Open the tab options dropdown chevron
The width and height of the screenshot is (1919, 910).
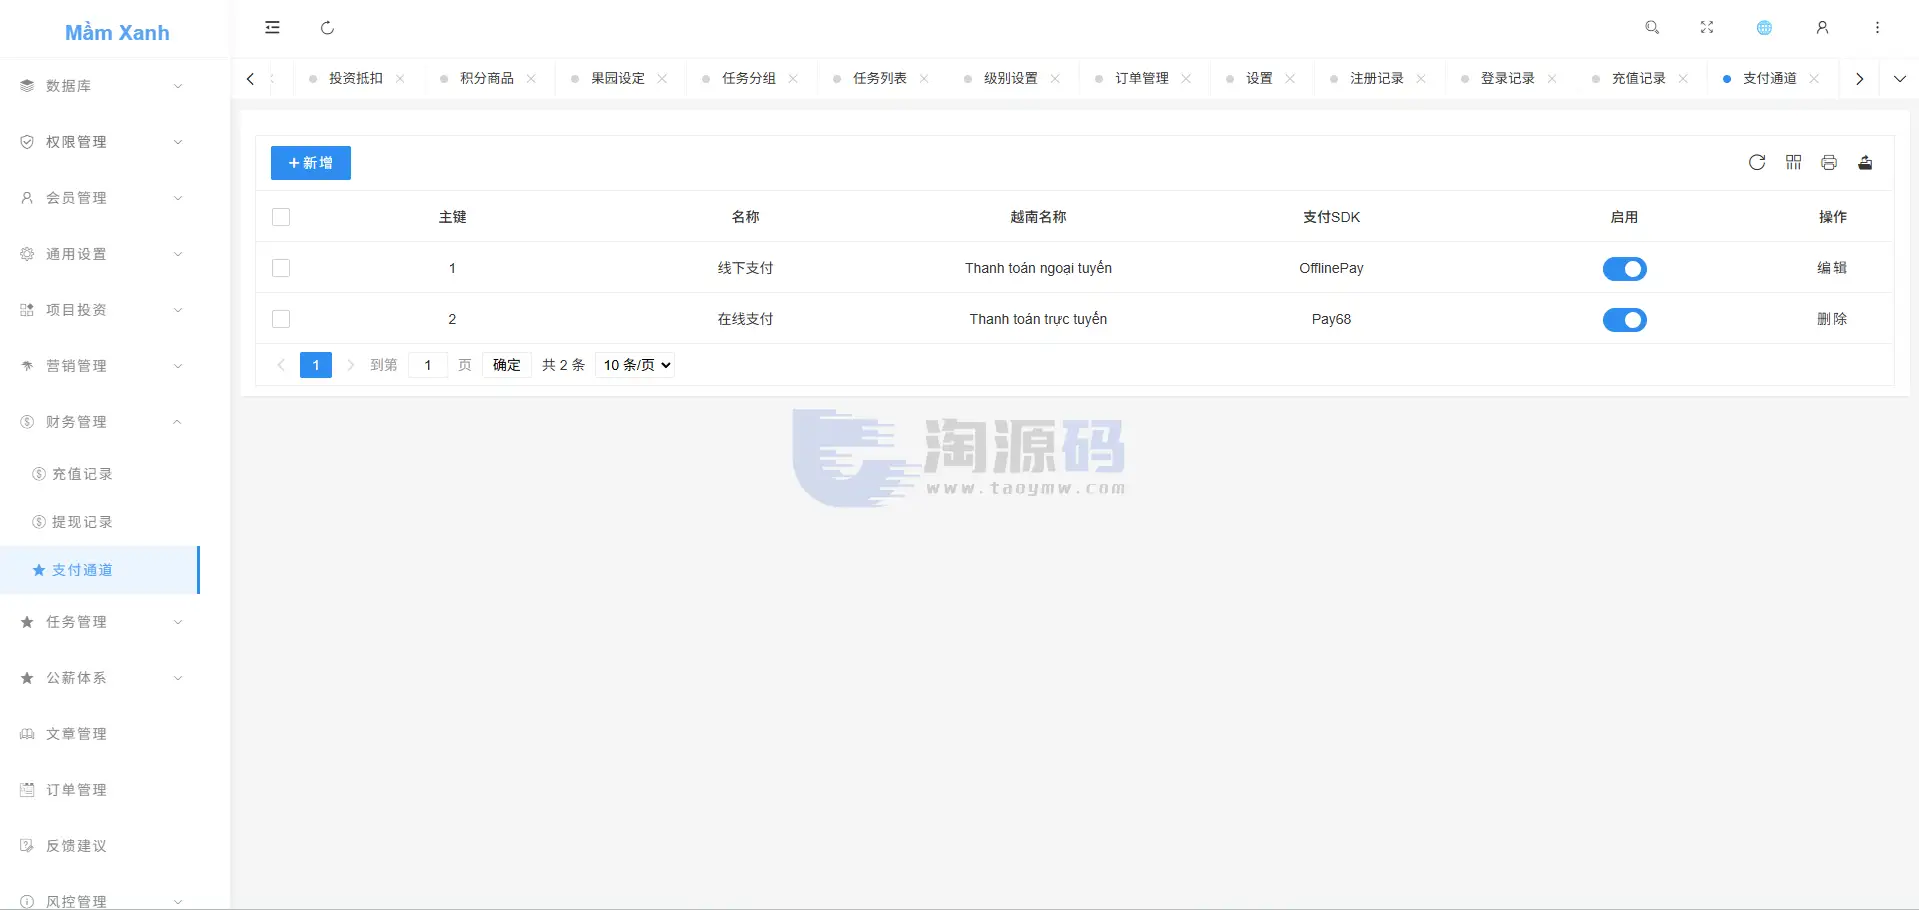pyautogui.click(x=1899, y=78)
